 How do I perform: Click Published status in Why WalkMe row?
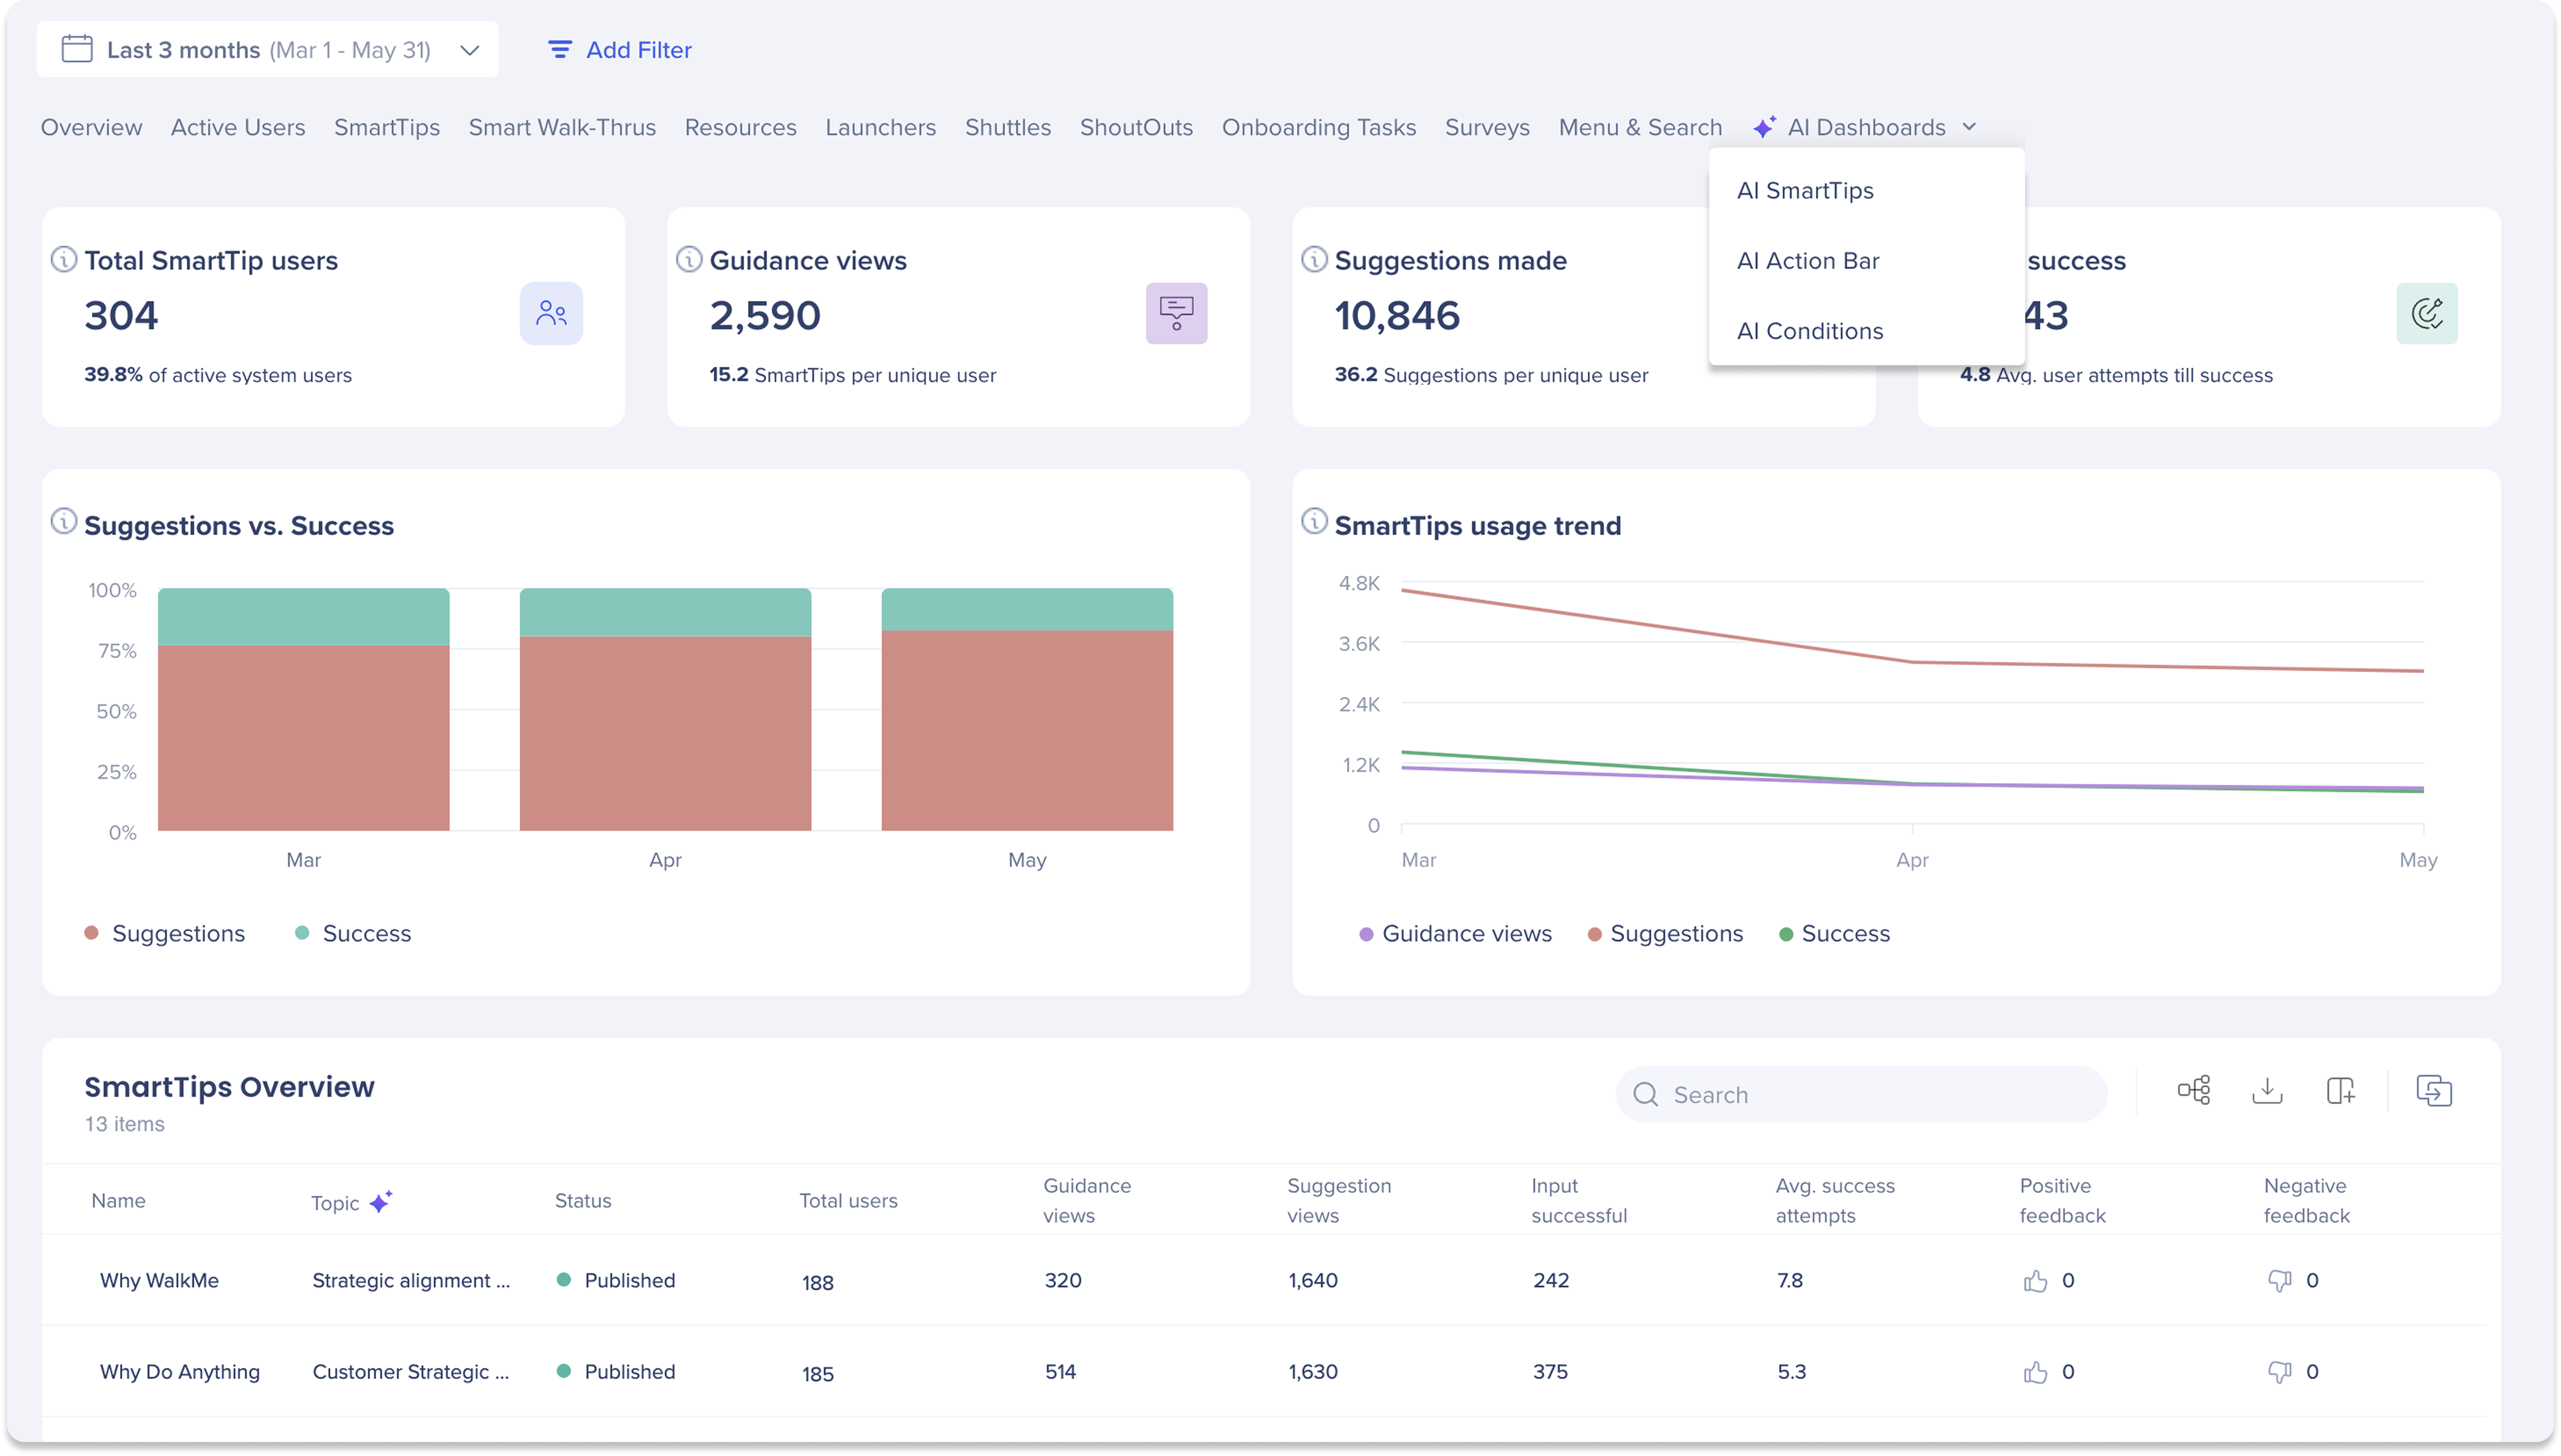point(616,1280)
